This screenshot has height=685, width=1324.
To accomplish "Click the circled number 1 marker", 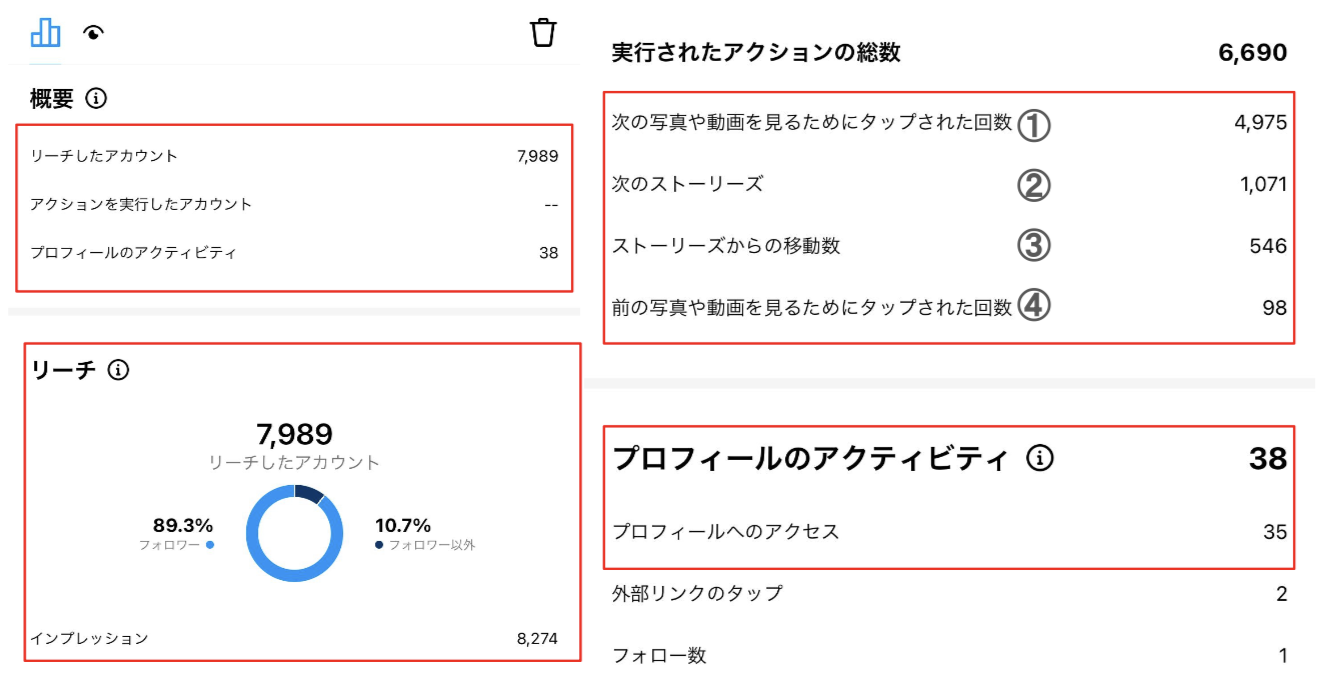I will click(1034, 124).
